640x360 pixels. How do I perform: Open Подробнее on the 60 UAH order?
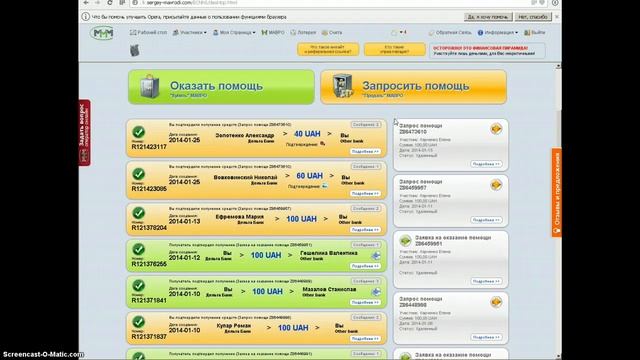coord(365,193)
